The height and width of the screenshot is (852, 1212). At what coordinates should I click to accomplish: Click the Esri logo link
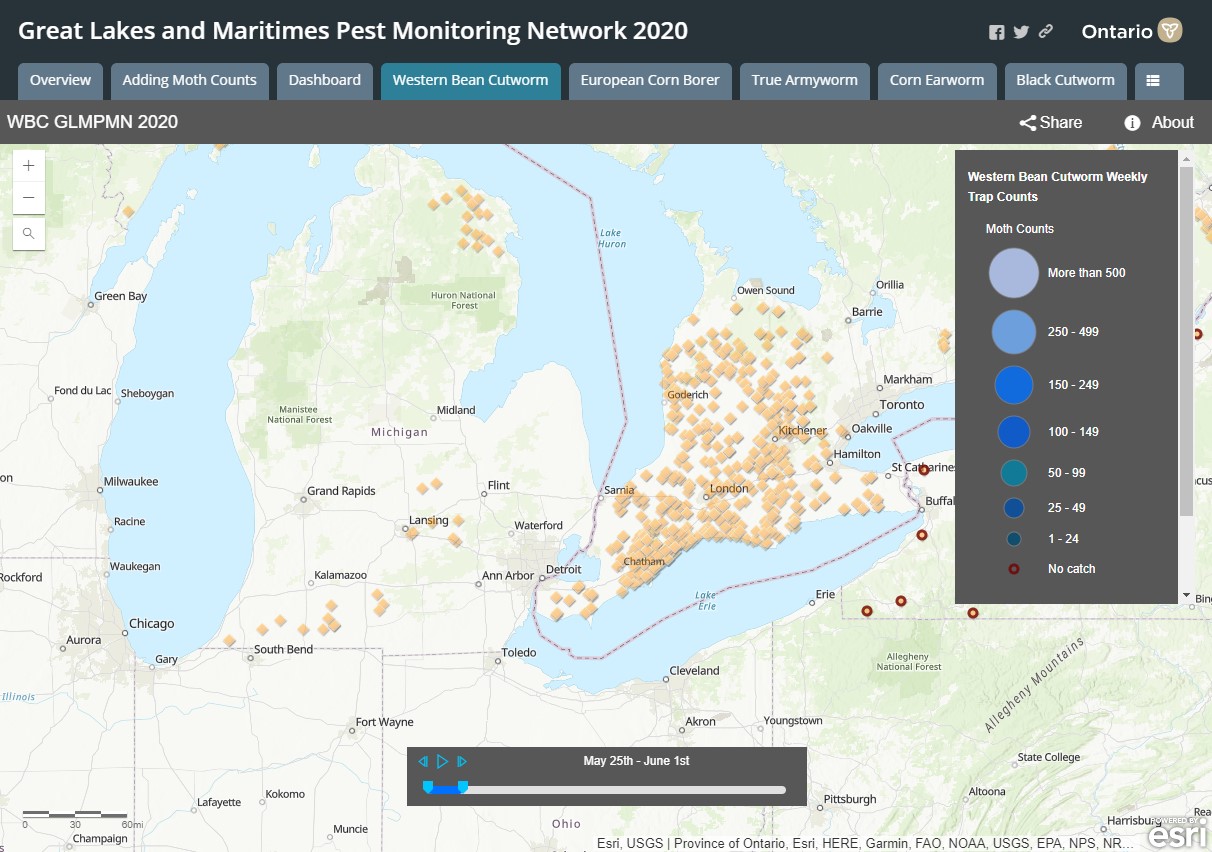[1176, 833]
